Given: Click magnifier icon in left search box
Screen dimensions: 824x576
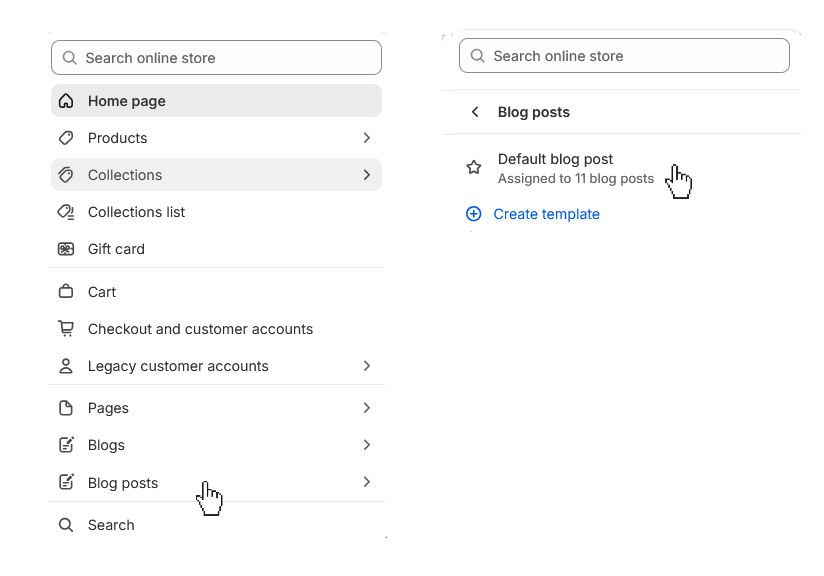Looking at the screenshot, I should click(x=69, y=57).
